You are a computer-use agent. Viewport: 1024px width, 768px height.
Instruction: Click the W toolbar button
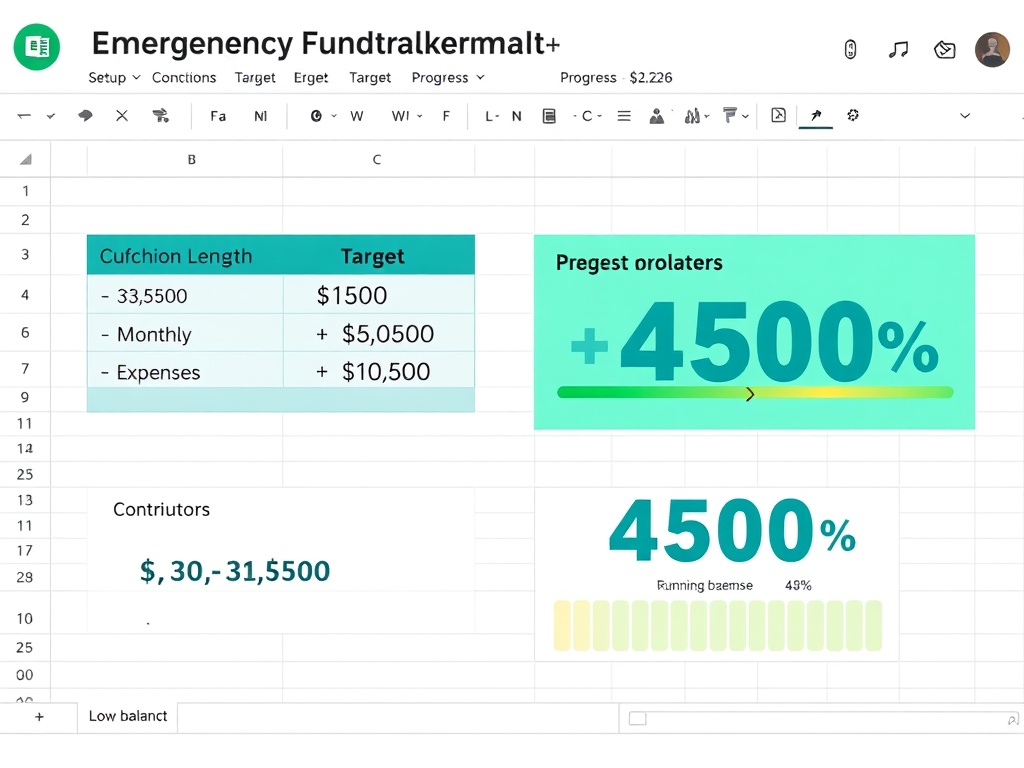[x=357, y=116]
